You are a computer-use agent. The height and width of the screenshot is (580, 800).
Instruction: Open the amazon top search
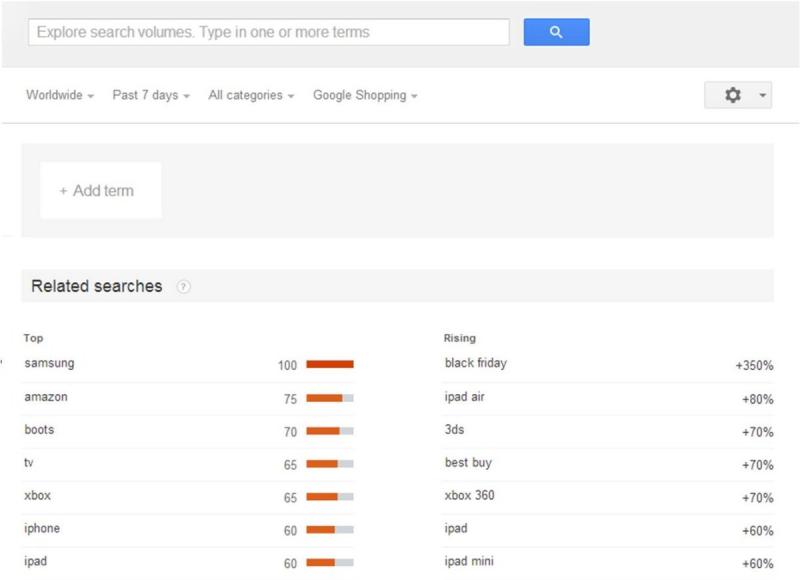coord(46,397)
